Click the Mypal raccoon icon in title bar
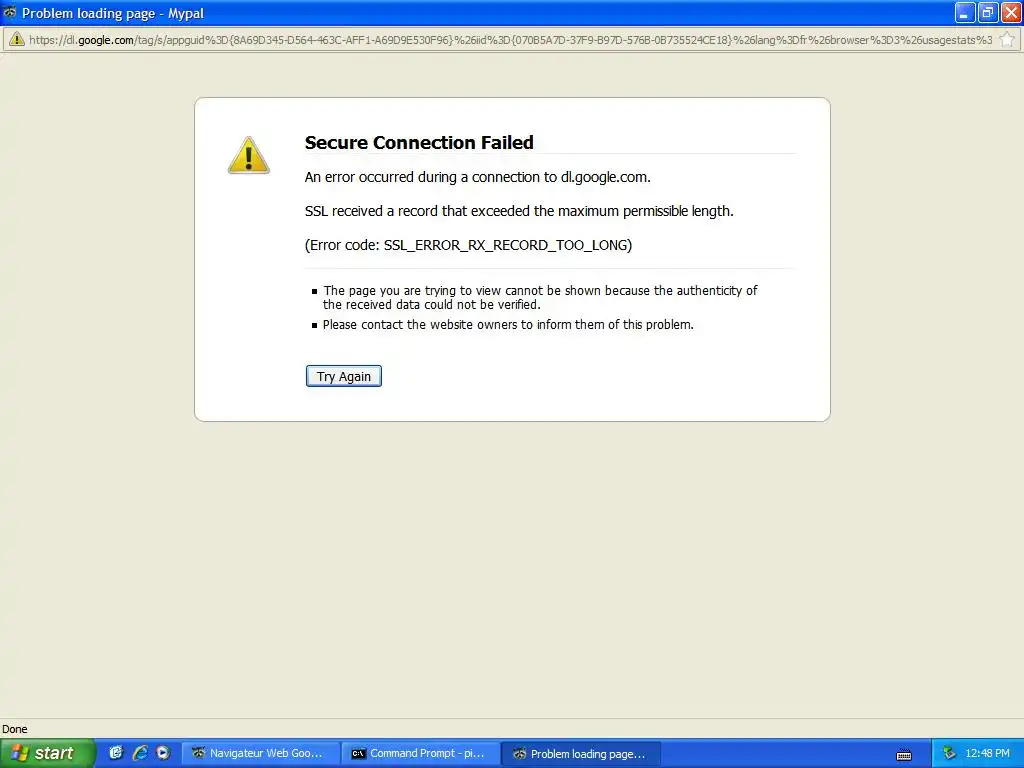The image size is (1024, 768). [10, 12]
